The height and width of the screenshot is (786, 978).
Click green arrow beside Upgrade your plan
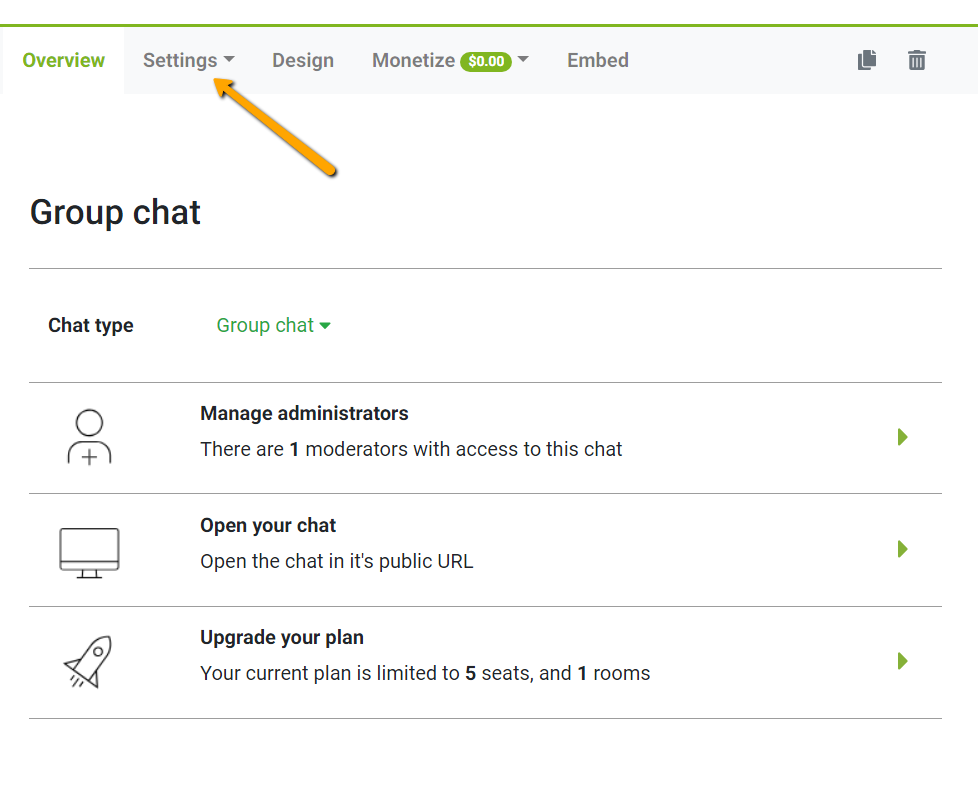pyautogui.click(x=903, y=661)
